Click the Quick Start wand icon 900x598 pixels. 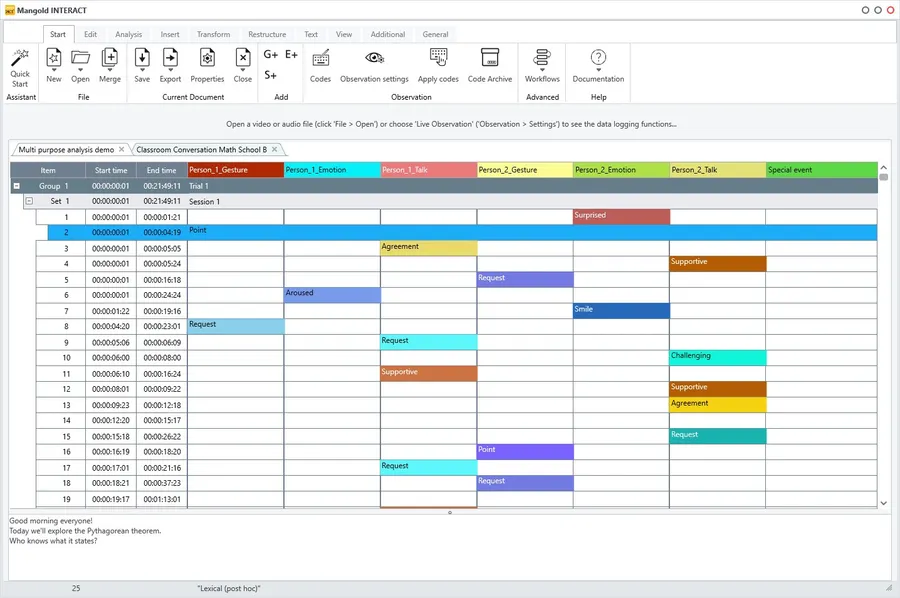(x=20, y=59)
